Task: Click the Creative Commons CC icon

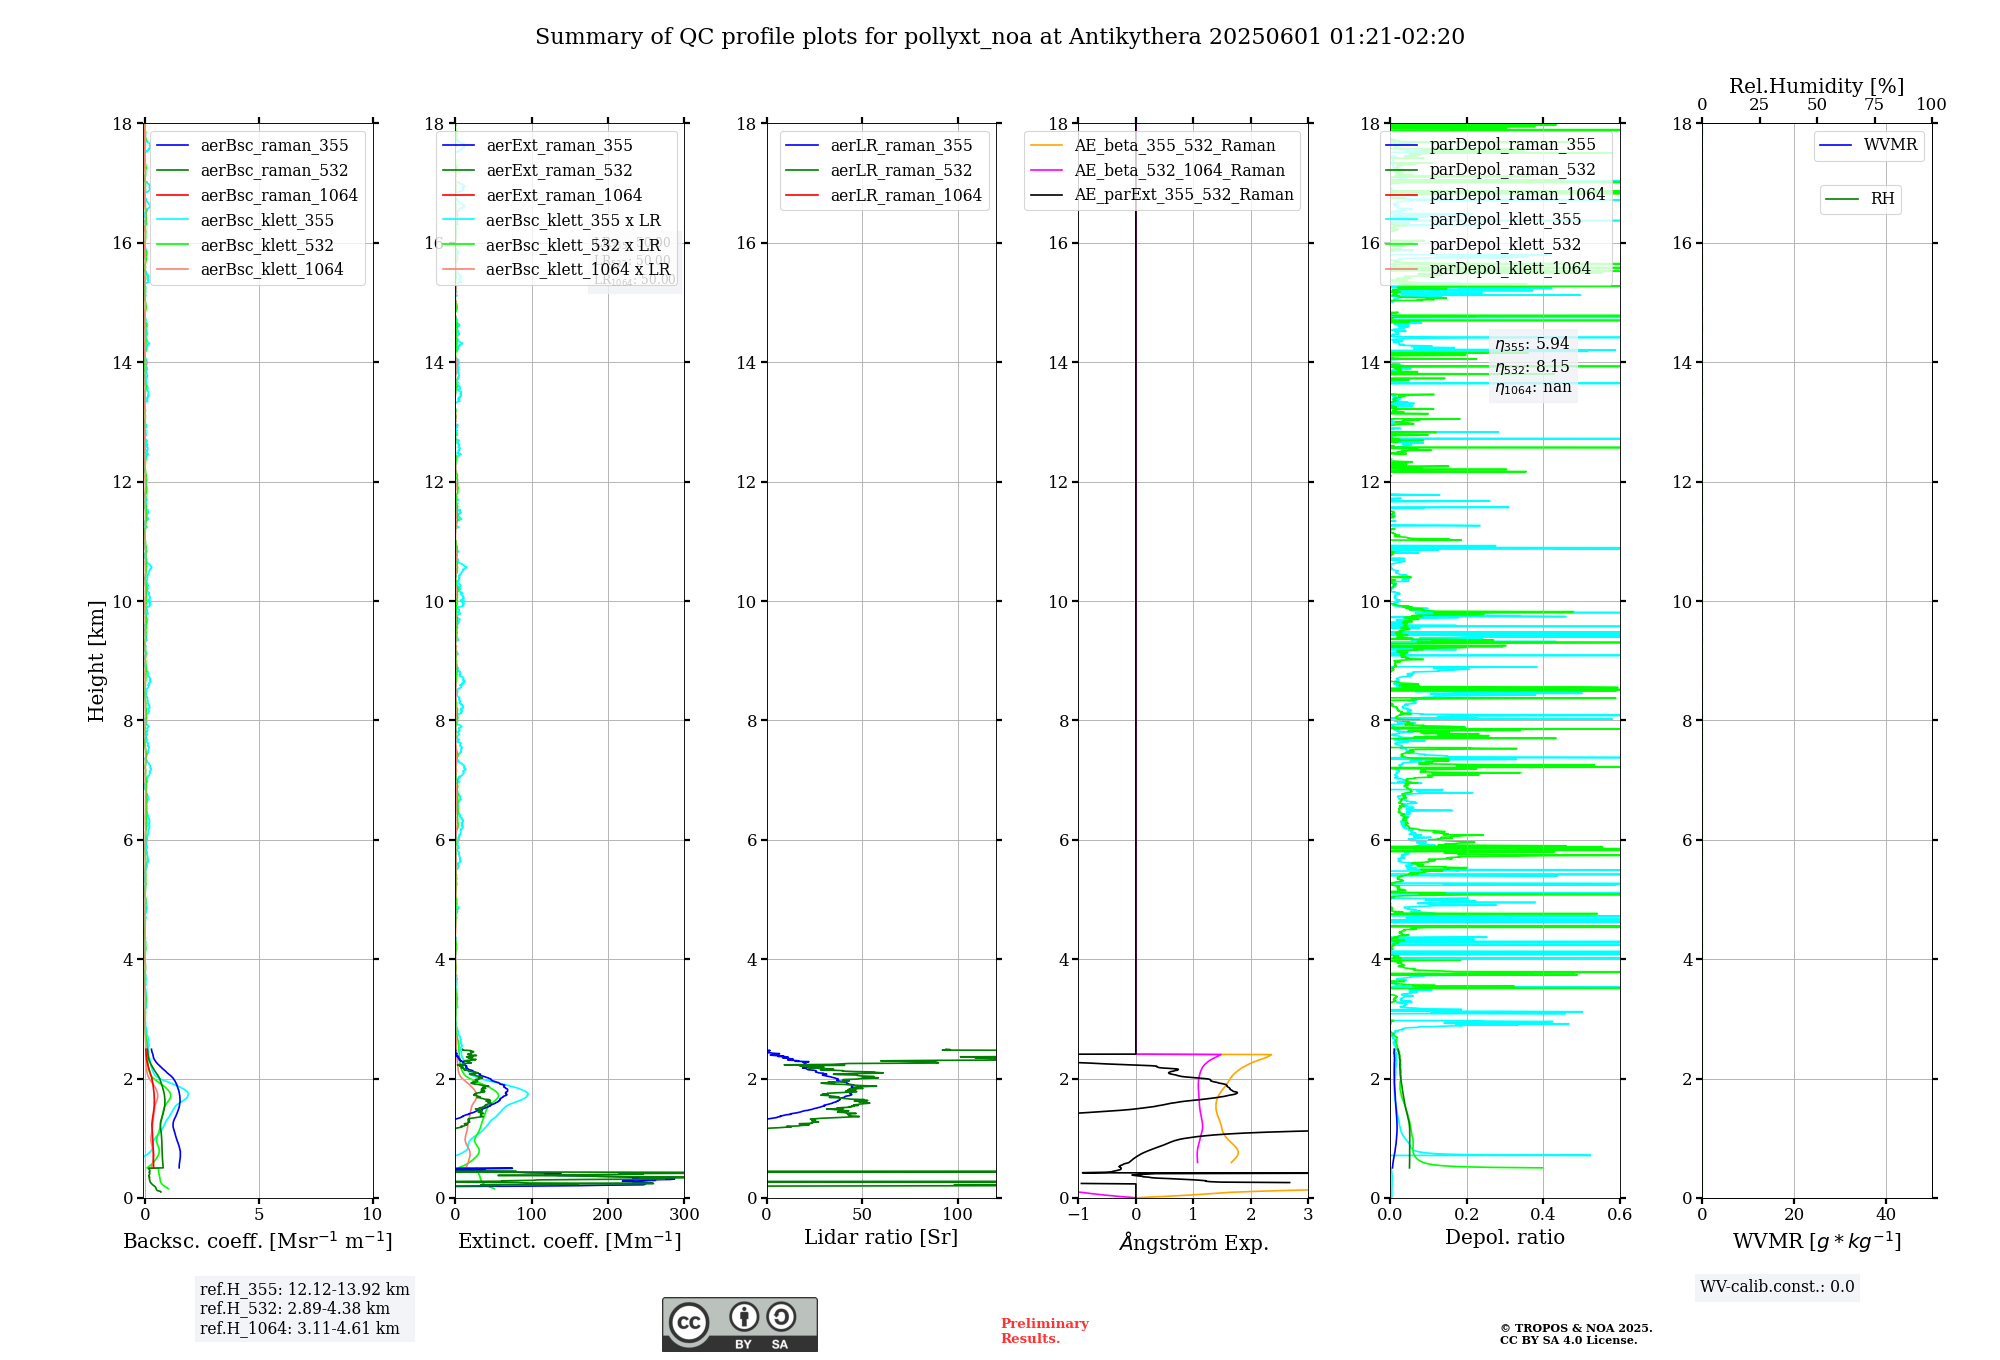Action: point(689,1322)
